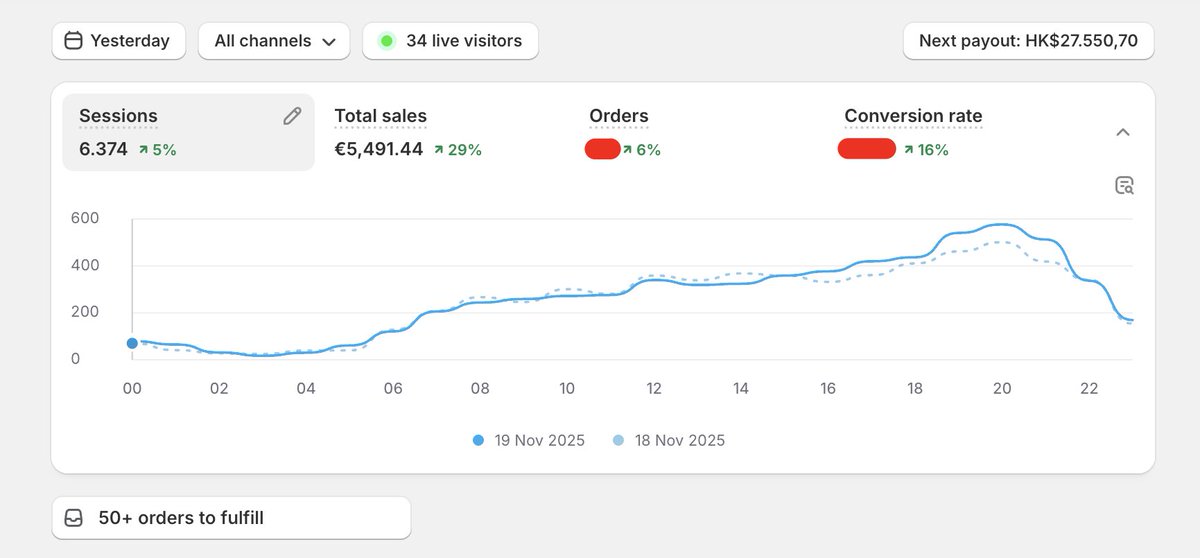
Task: Open the Next payout button
Action: click(1029, 41)
